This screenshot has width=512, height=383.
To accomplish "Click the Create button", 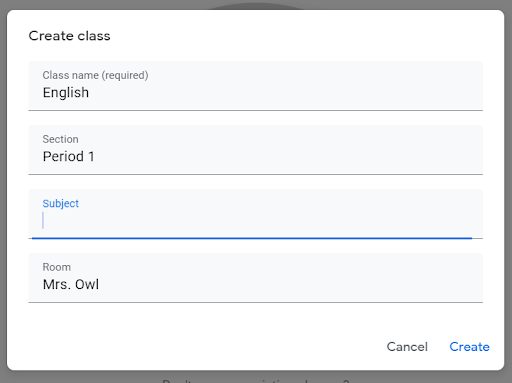I will 469,347.
